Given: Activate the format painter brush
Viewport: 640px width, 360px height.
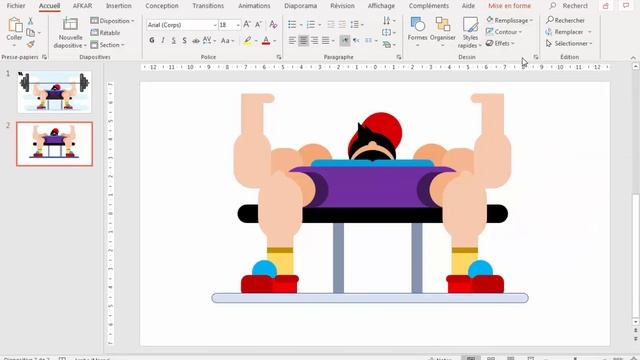Looking at the screenshot, I should [31, 44].
